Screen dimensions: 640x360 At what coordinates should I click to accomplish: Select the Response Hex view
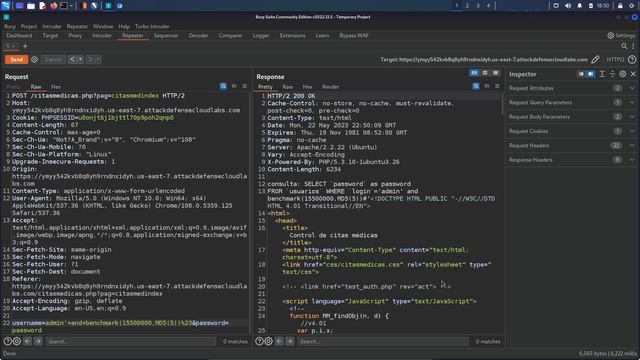coord(307,87)
